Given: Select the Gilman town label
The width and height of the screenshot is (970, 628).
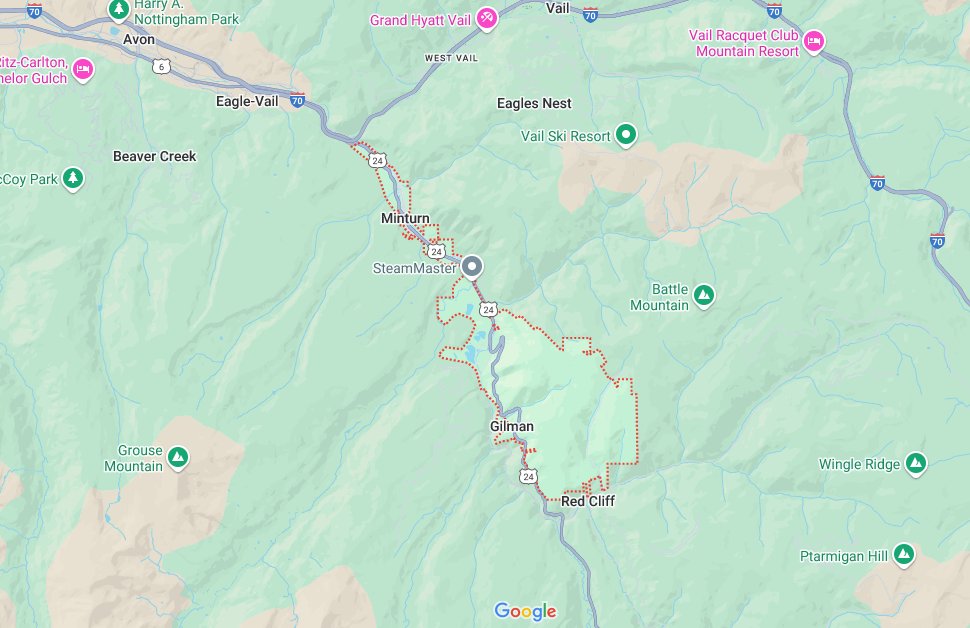Looking at the screenshot, I should 512,426.
